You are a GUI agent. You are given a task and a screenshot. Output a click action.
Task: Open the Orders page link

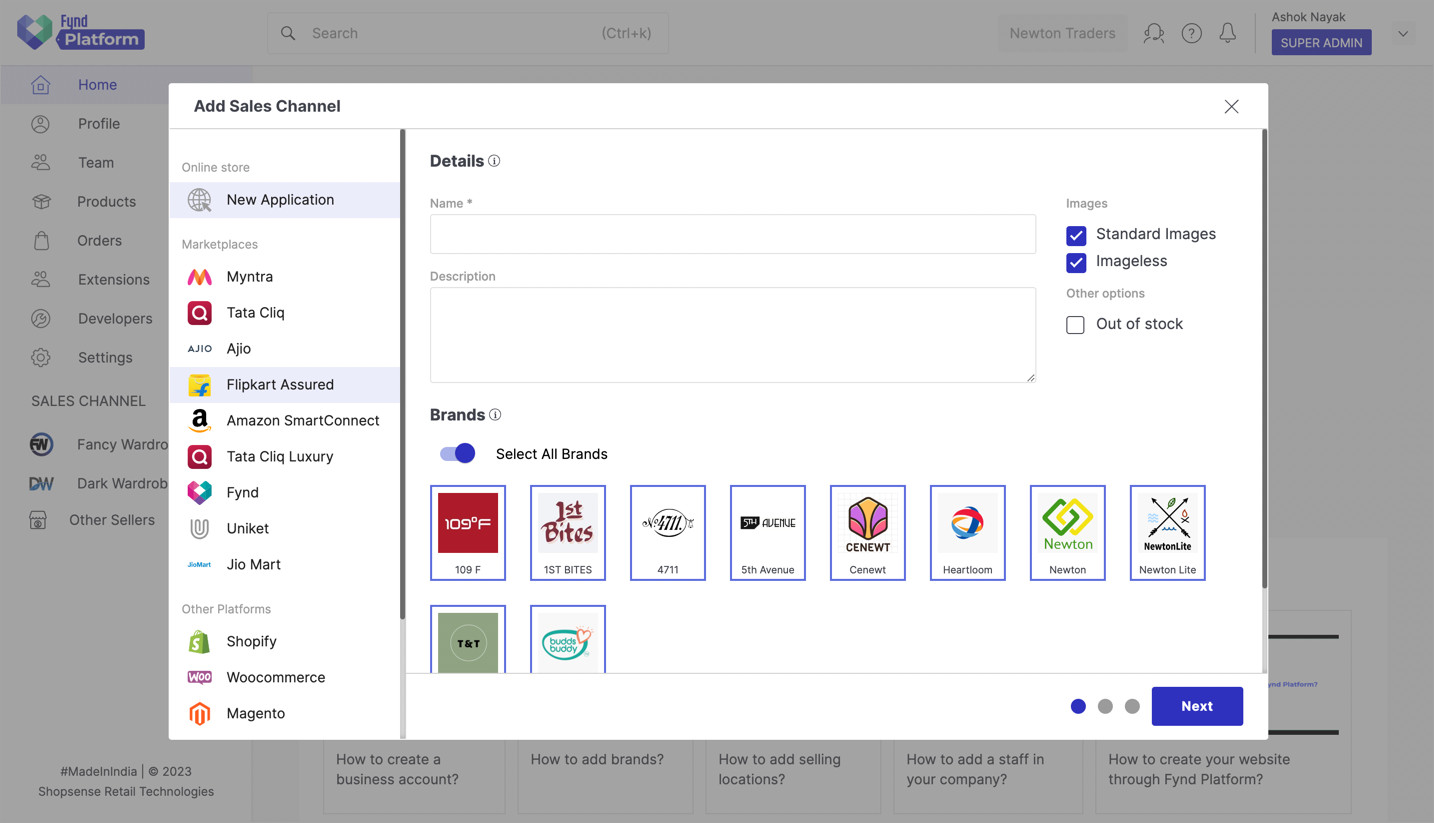coord(99,241)
